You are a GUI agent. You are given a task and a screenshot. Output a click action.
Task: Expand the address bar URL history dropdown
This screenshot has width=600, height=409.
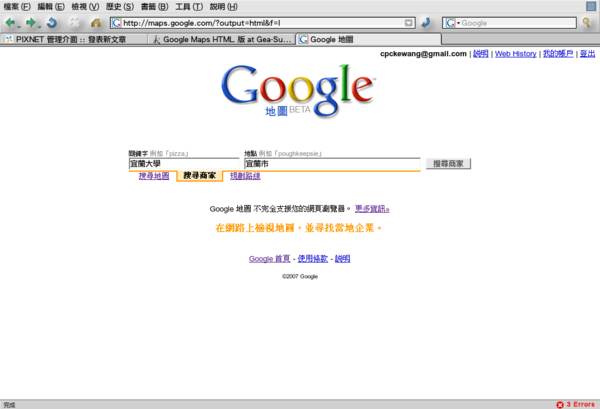point(408,23)
